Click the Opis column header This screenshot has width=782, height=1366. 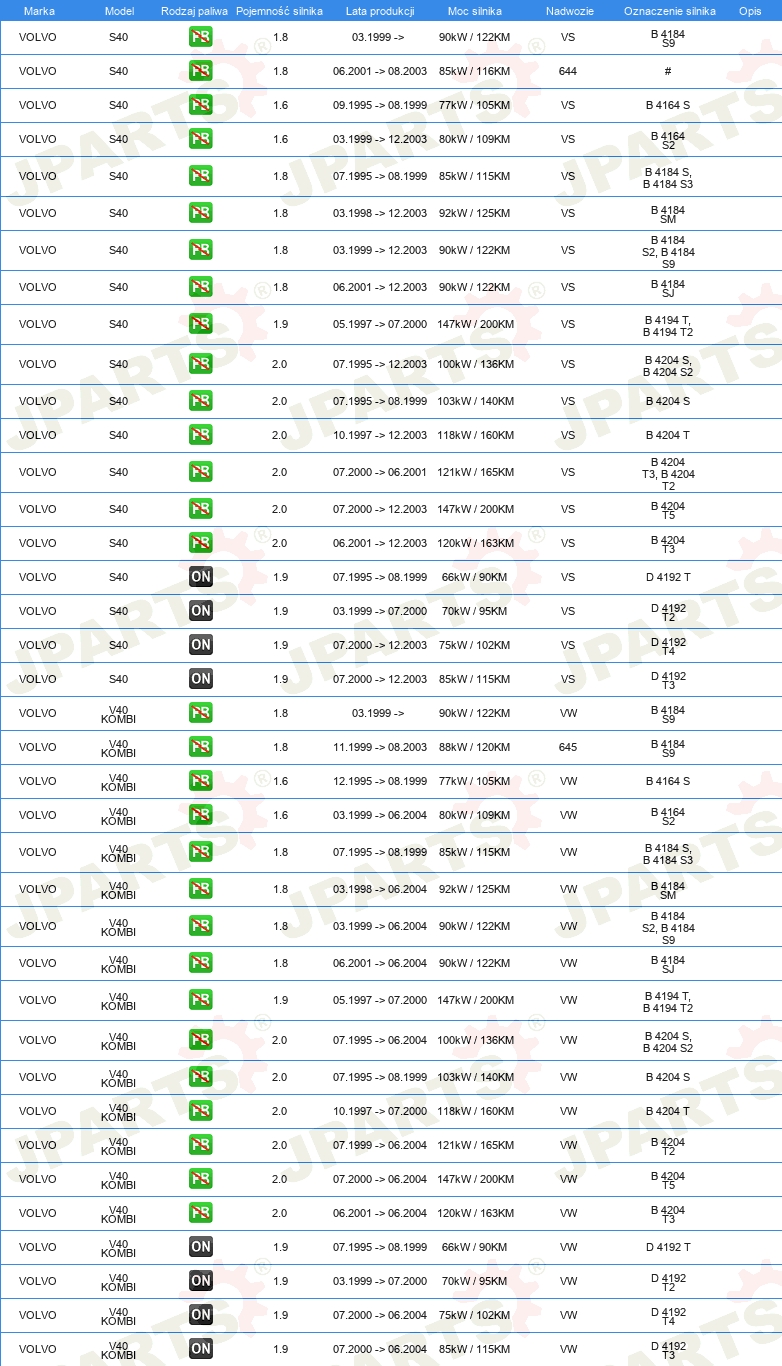tap(749, 10)
